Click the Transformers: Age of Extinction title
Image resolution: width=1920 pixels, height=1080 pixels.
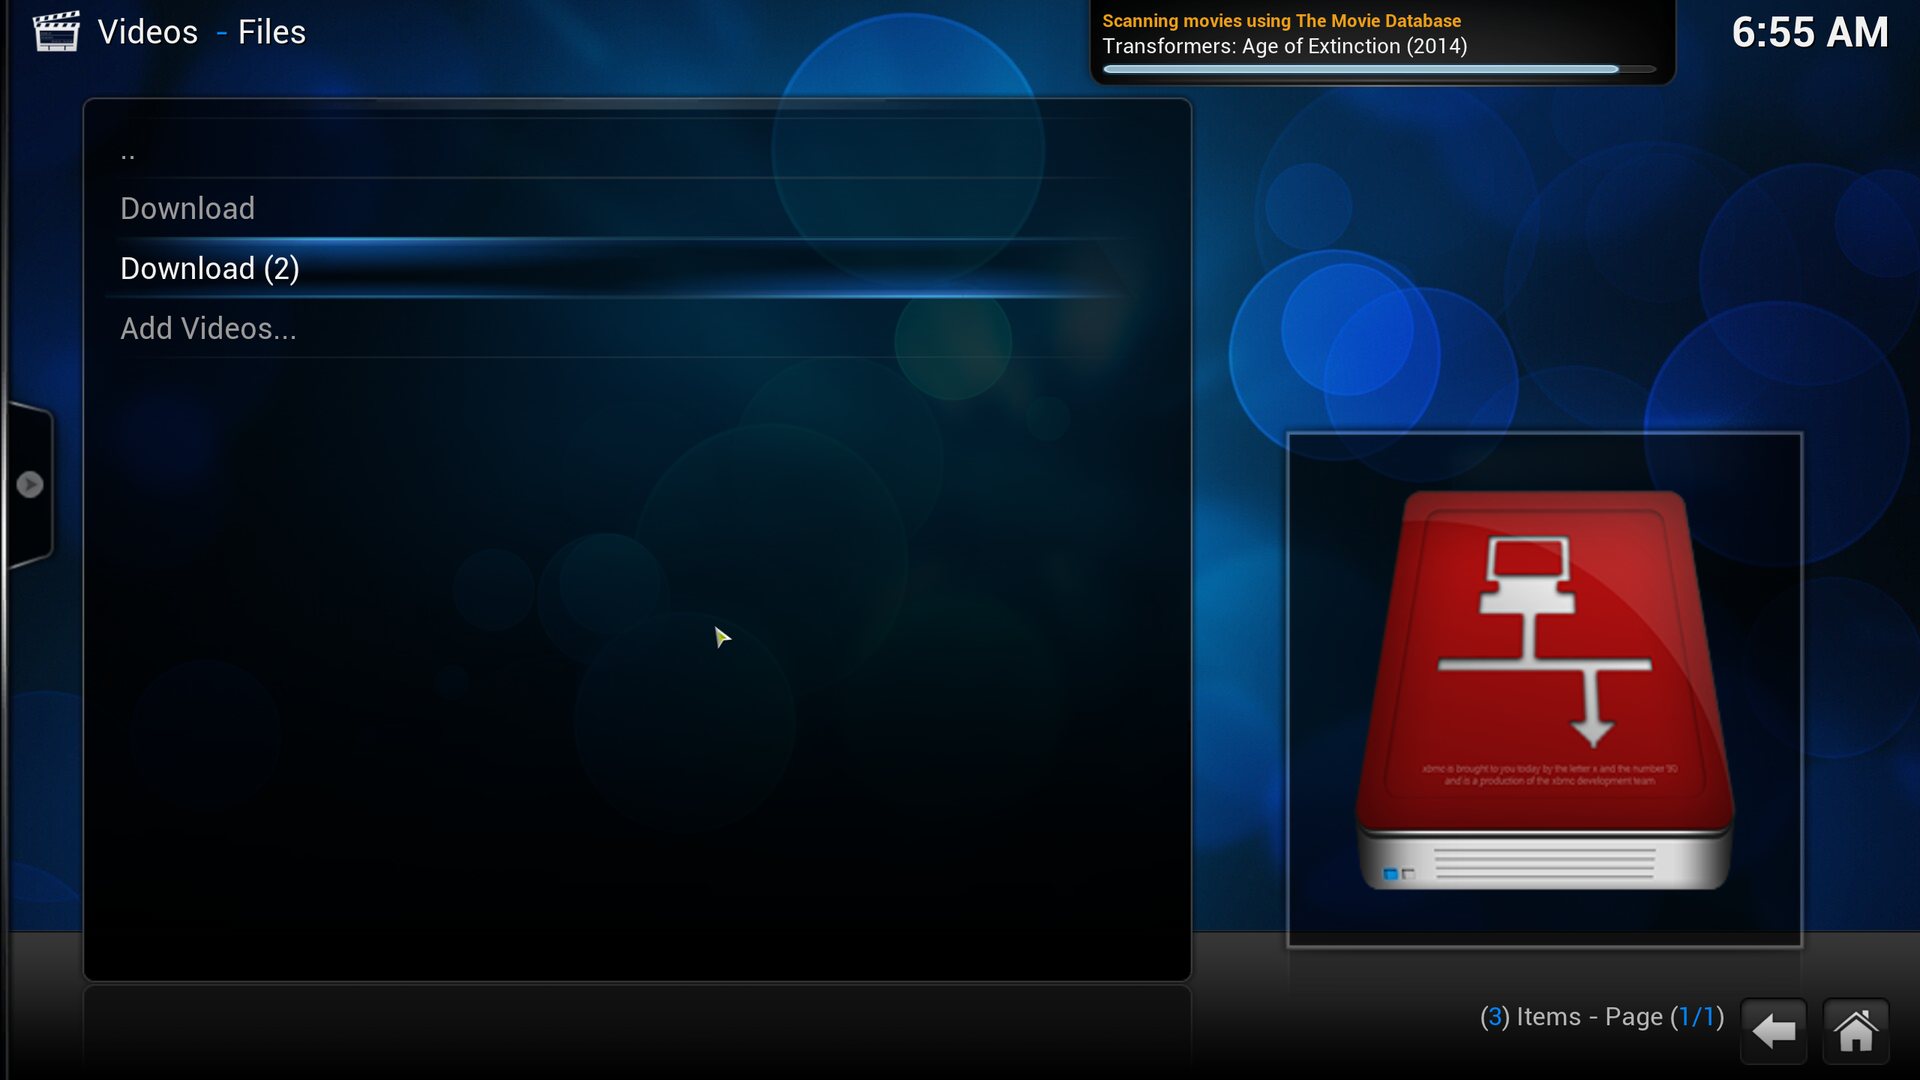click(1284, 46)
